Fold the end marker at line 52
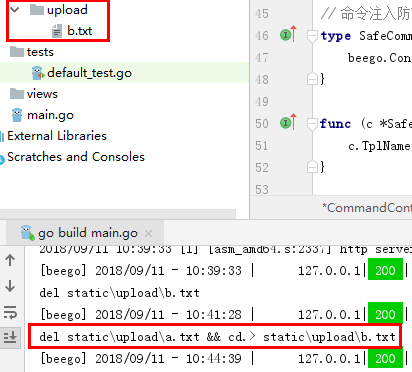The image size is (412, 372). click(x=312, y=167)
